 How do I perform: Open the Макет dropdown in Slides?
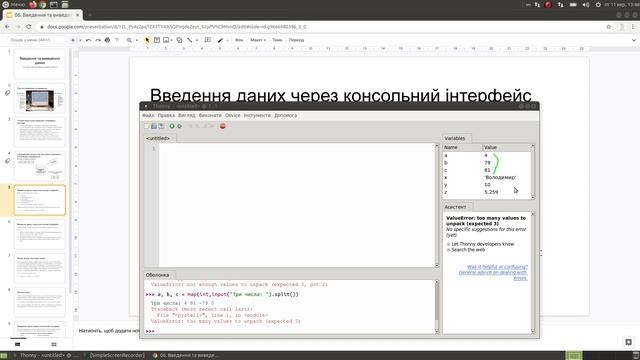click(258, 40)
